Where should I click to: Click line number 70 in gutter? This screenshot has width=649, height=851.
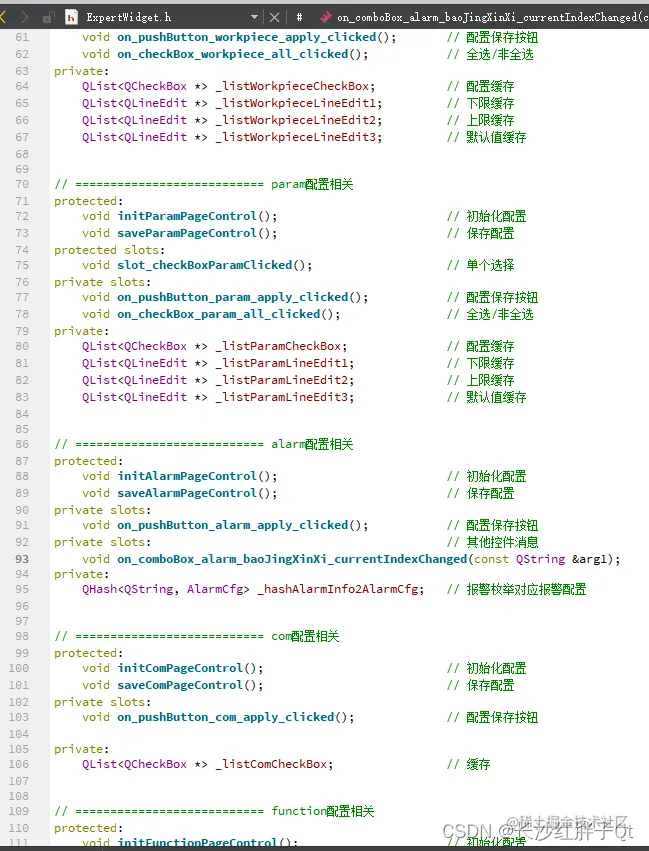22,184
